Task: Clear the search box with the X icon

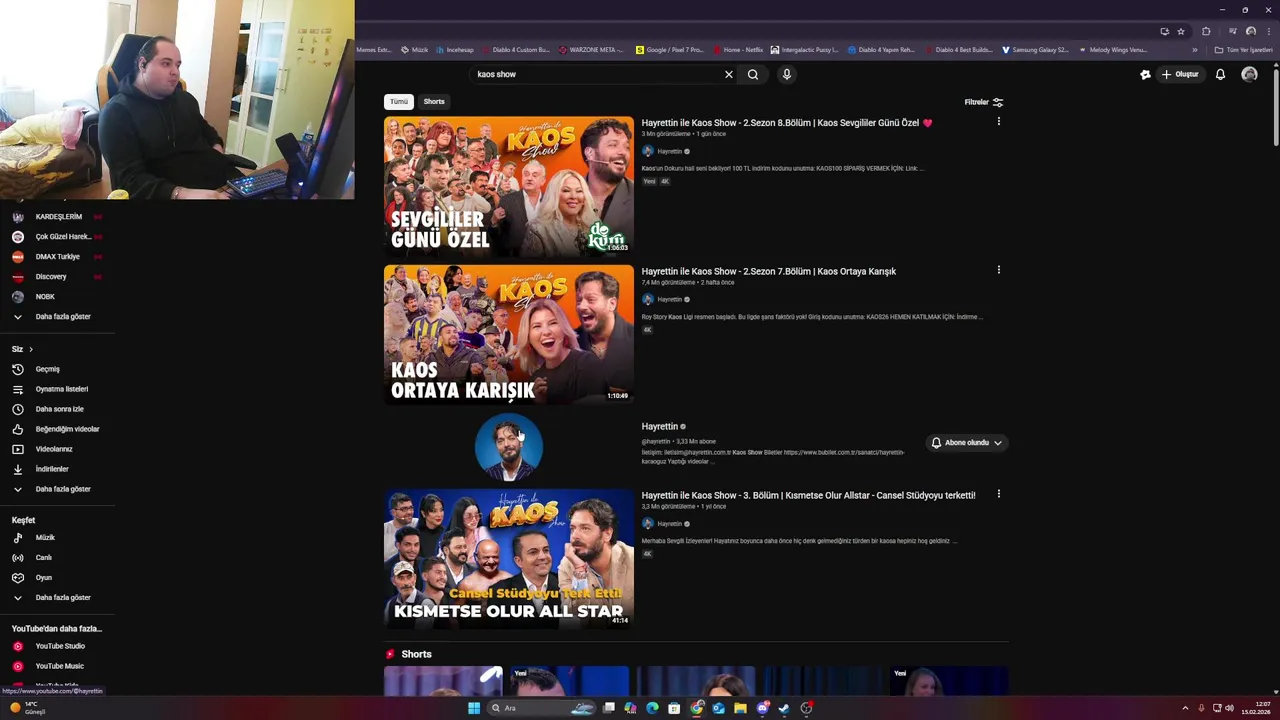Action: [x=728, y=74]
